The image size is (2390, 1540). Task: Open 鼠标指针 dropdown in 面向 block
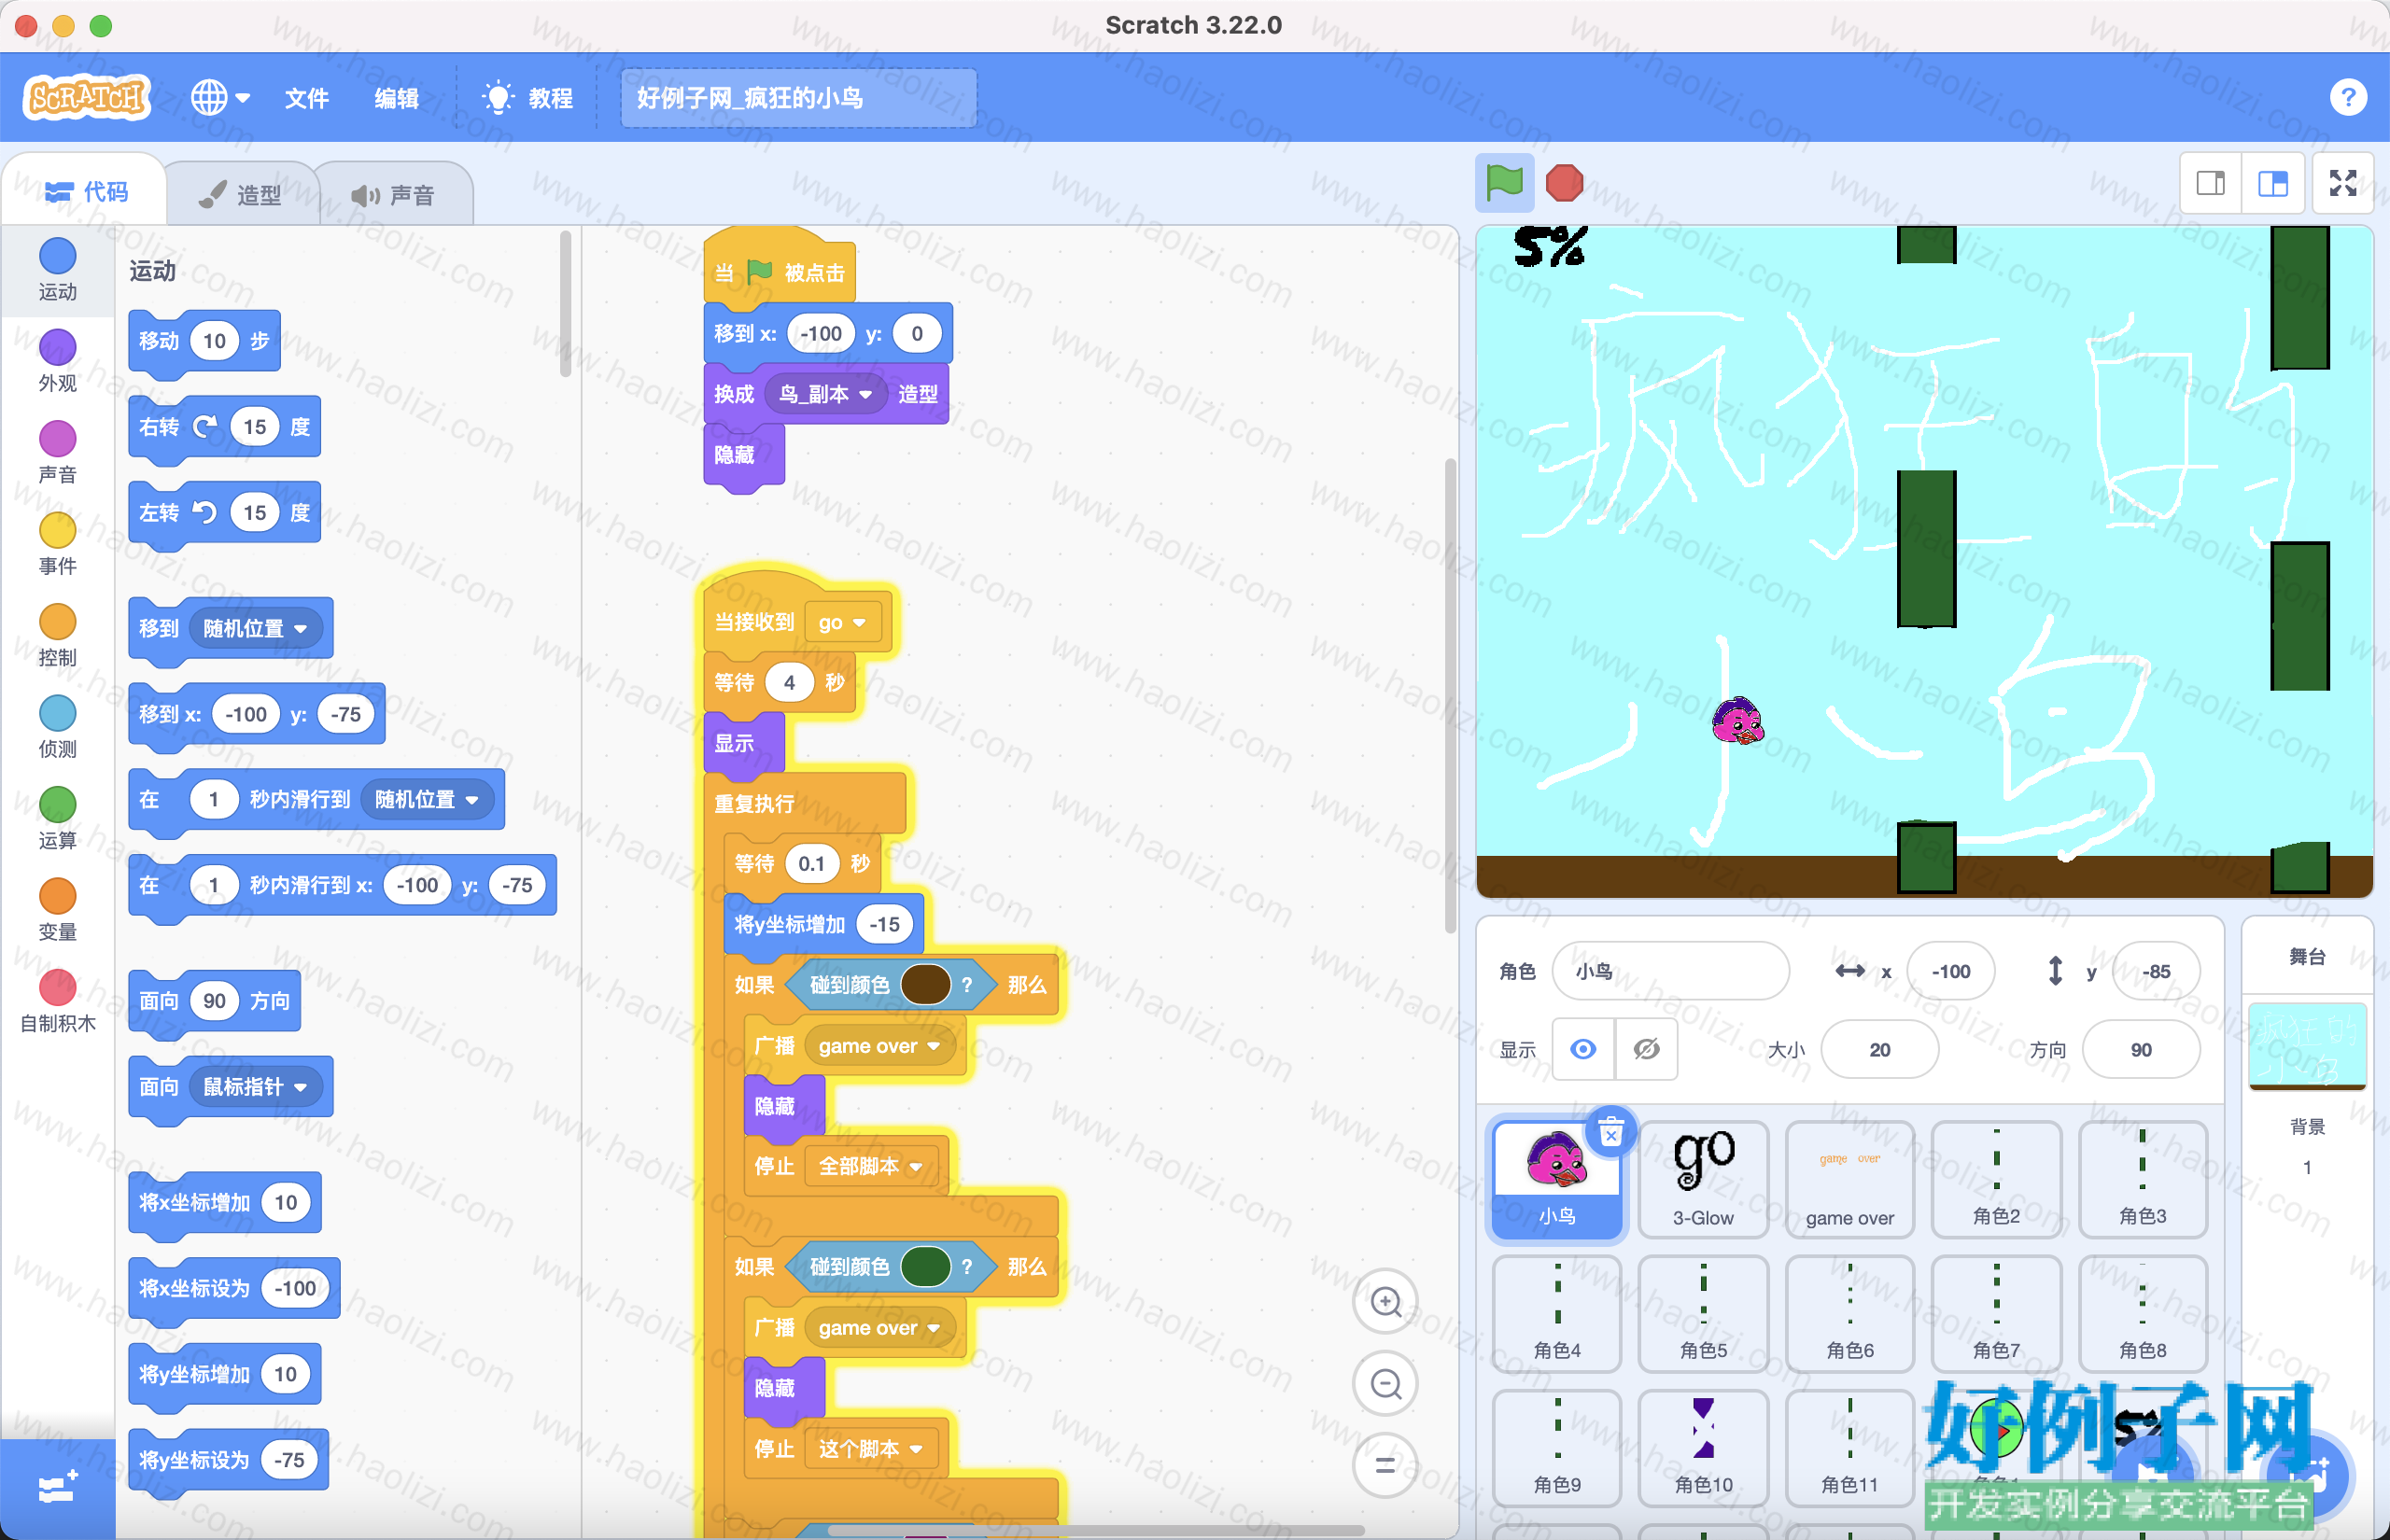coord(255,1086)
